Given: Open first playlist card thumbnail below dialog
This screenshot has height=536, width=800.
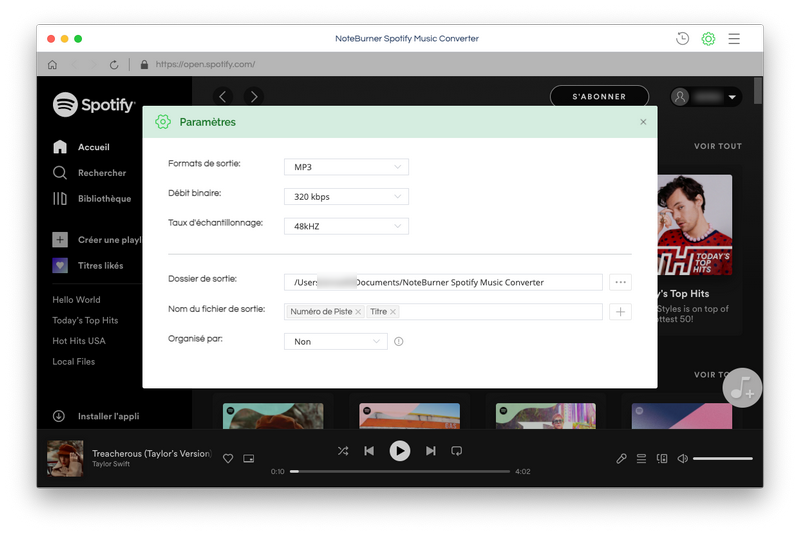Looking at the screenshot, I should (x=273, y=416).
